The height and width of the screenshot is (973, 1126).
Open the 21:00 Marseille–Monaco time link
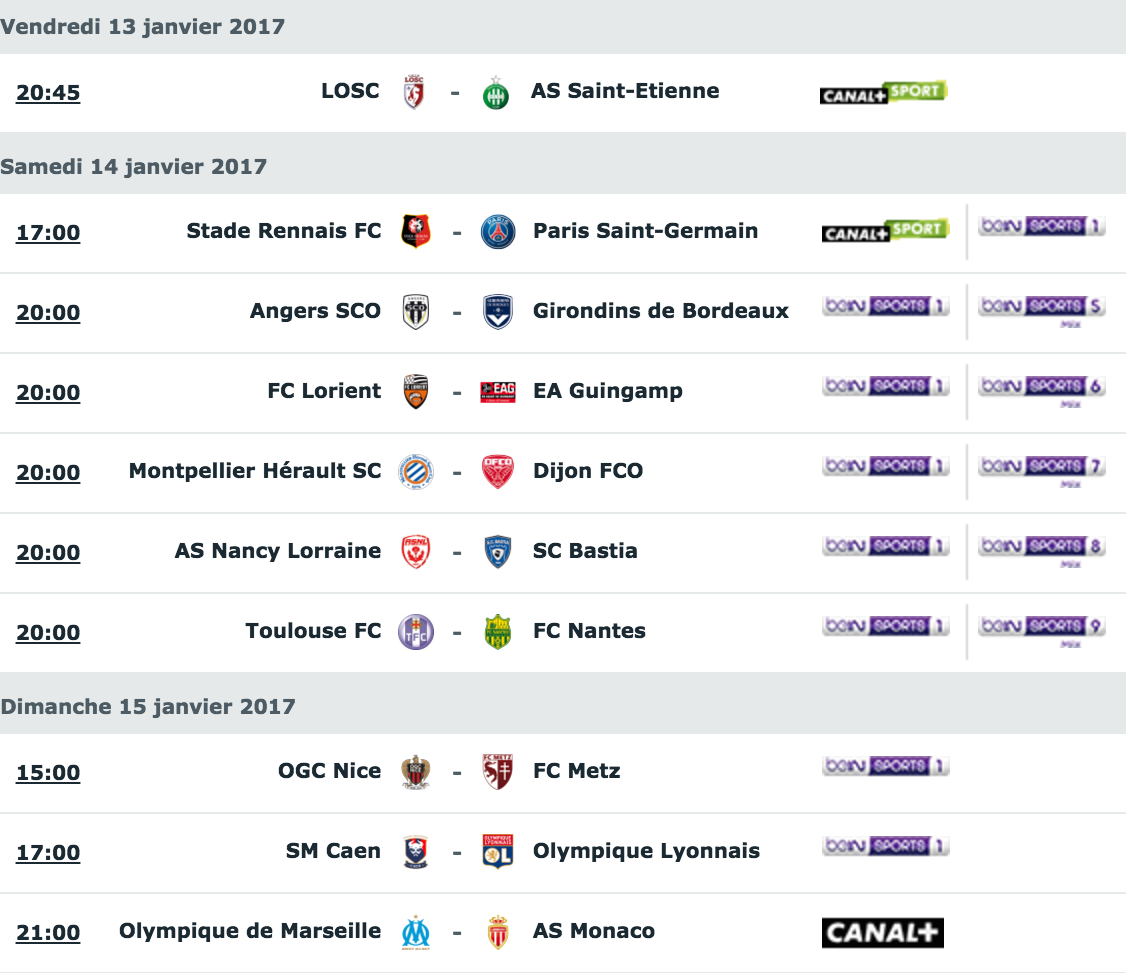pyautogui.click(x=48, y=933)
